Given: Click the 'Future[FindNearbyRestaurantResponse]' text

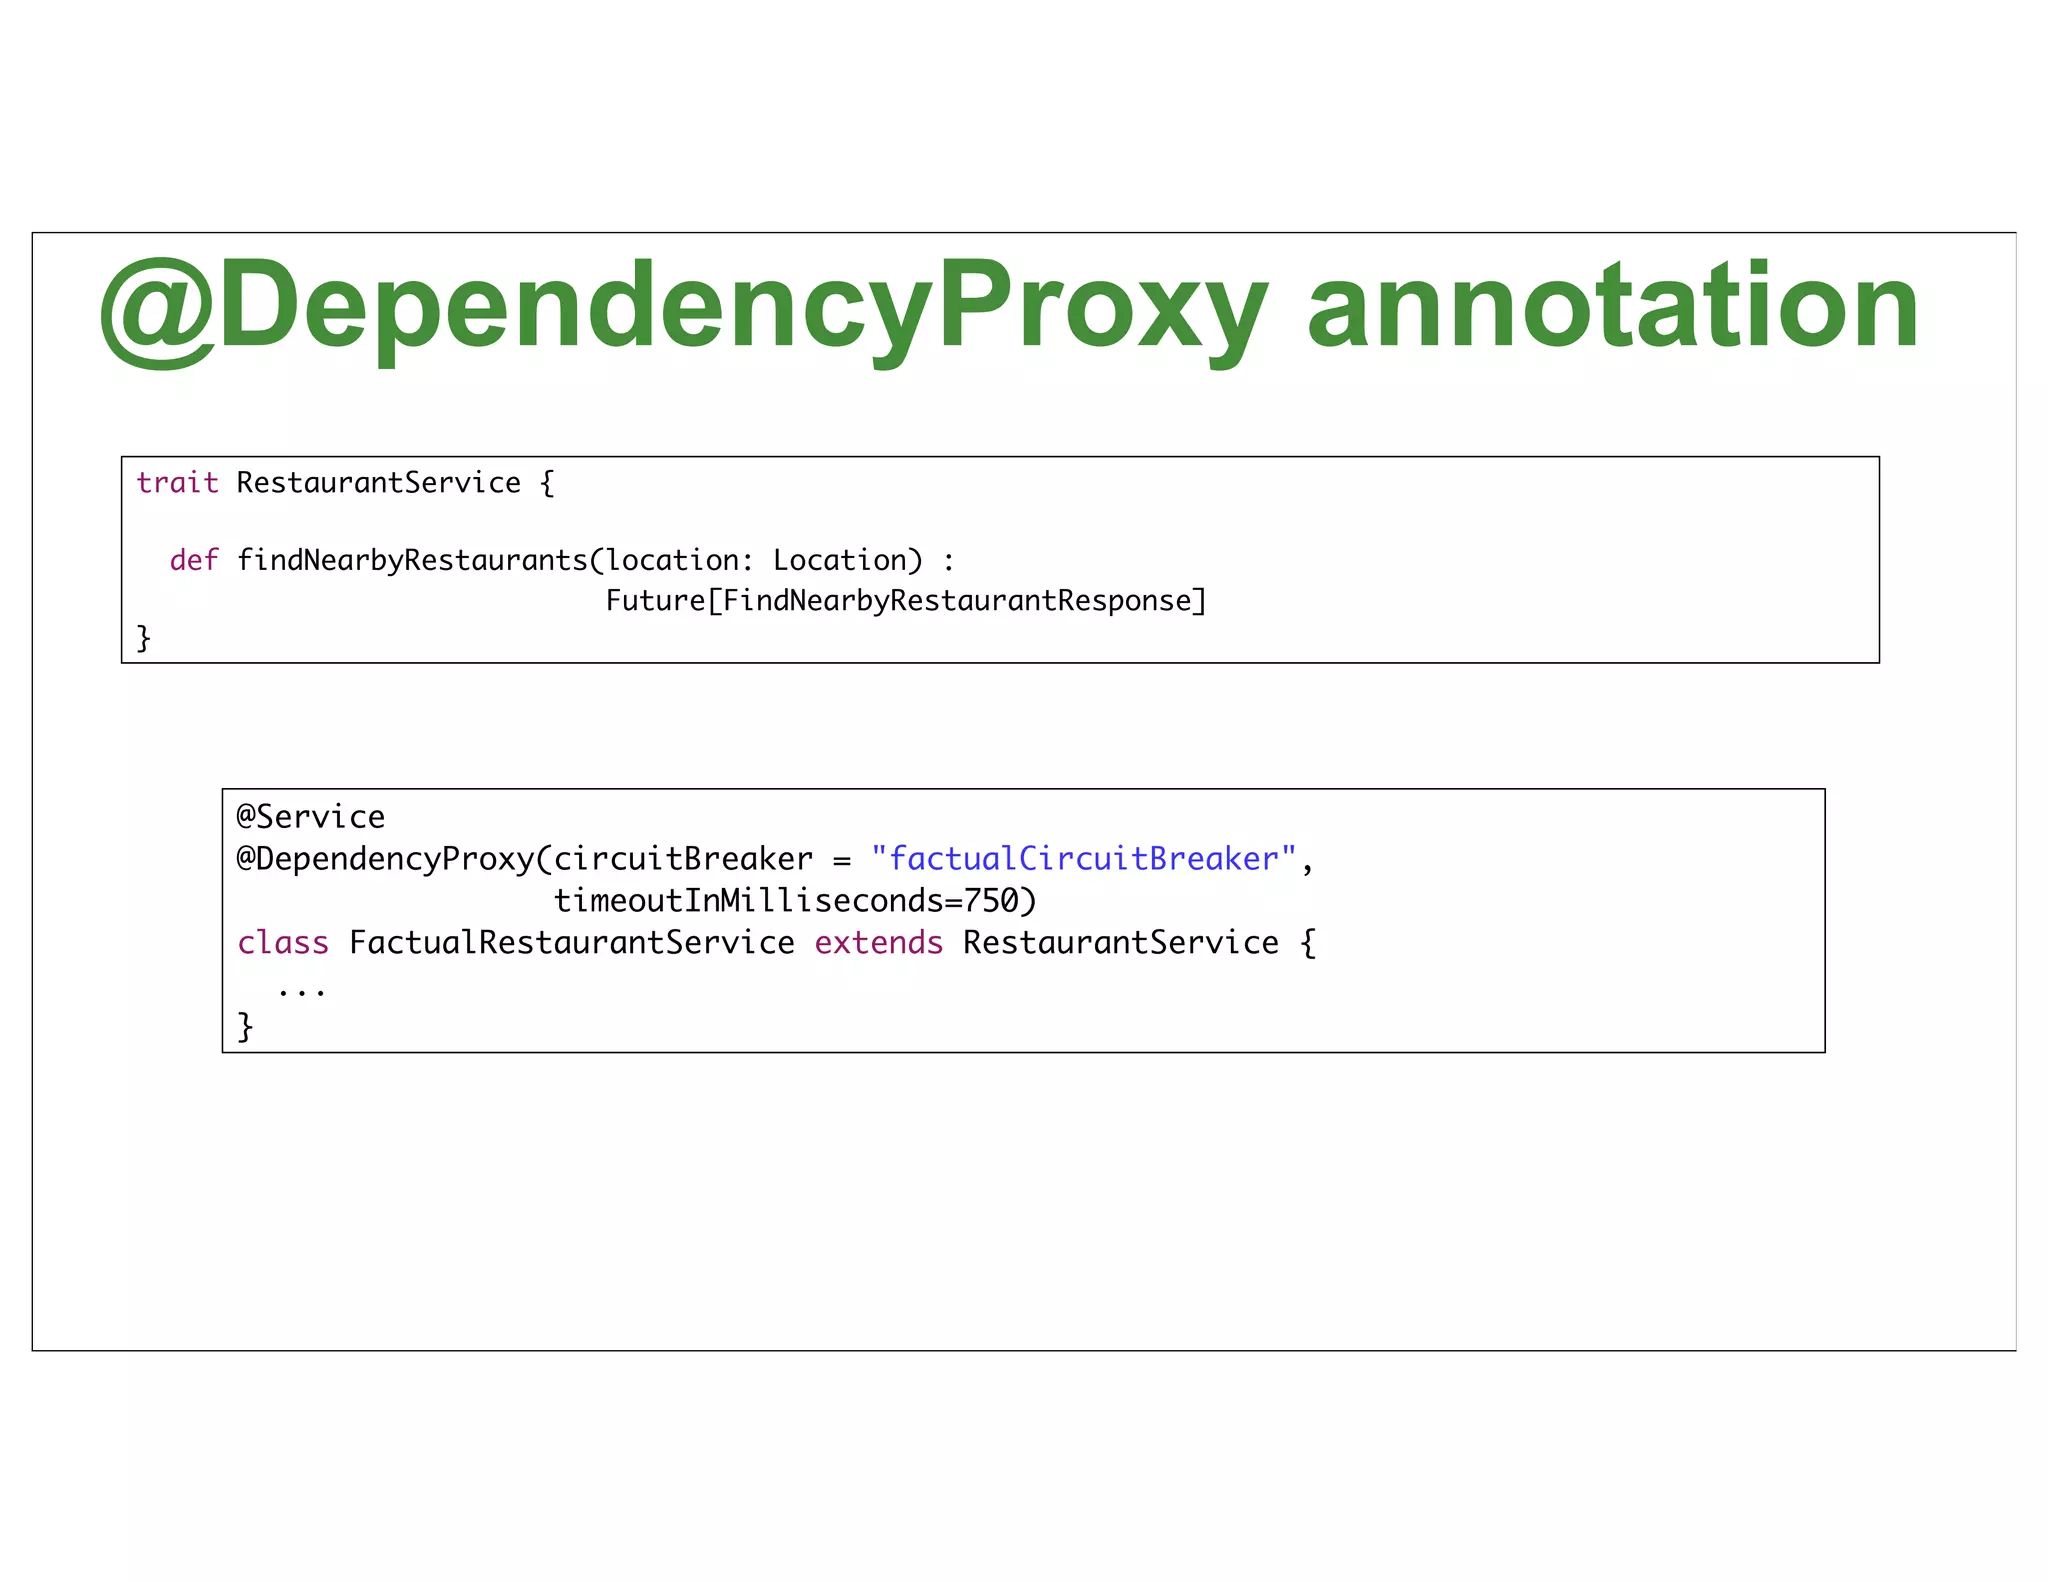Looking at the screenshot, I should [906, 601].
